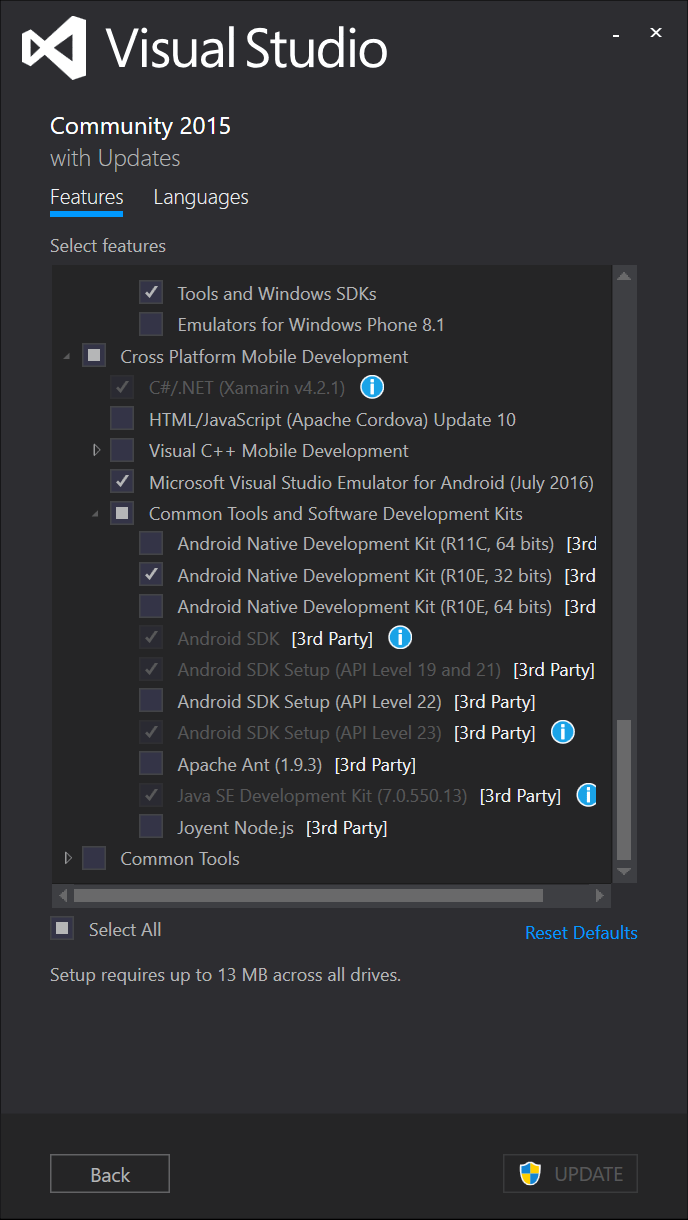Click the info icon beside Android SDK
Image resolution: width=688 pixels, height=1220 pixels.
(x=400, y=637)
